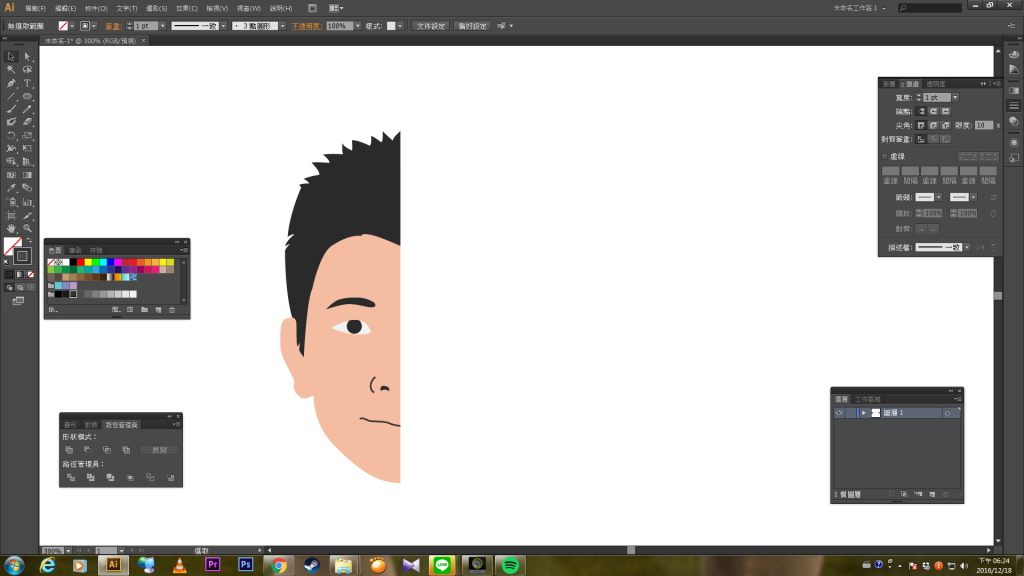This screenshot has width=1024, height=576.
Task: Toggle visibility eye of 圖層 1
Action: (839, 413)
